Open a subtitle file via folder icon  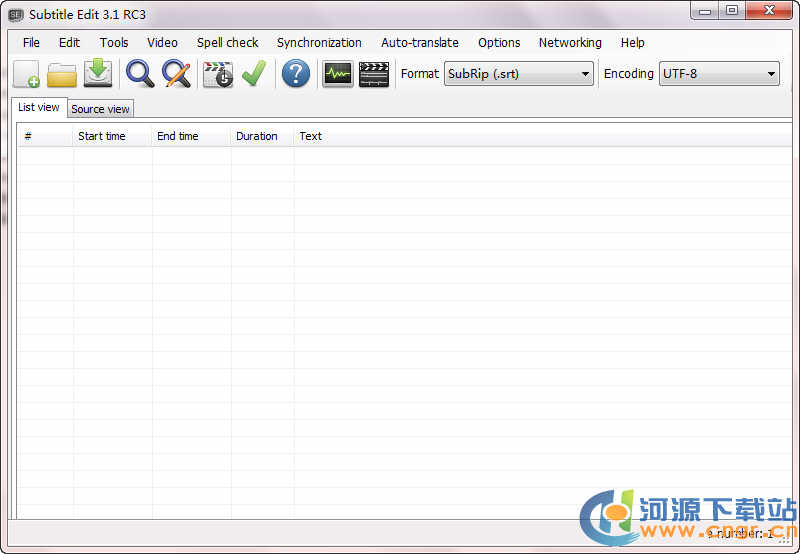click(62, 74)
